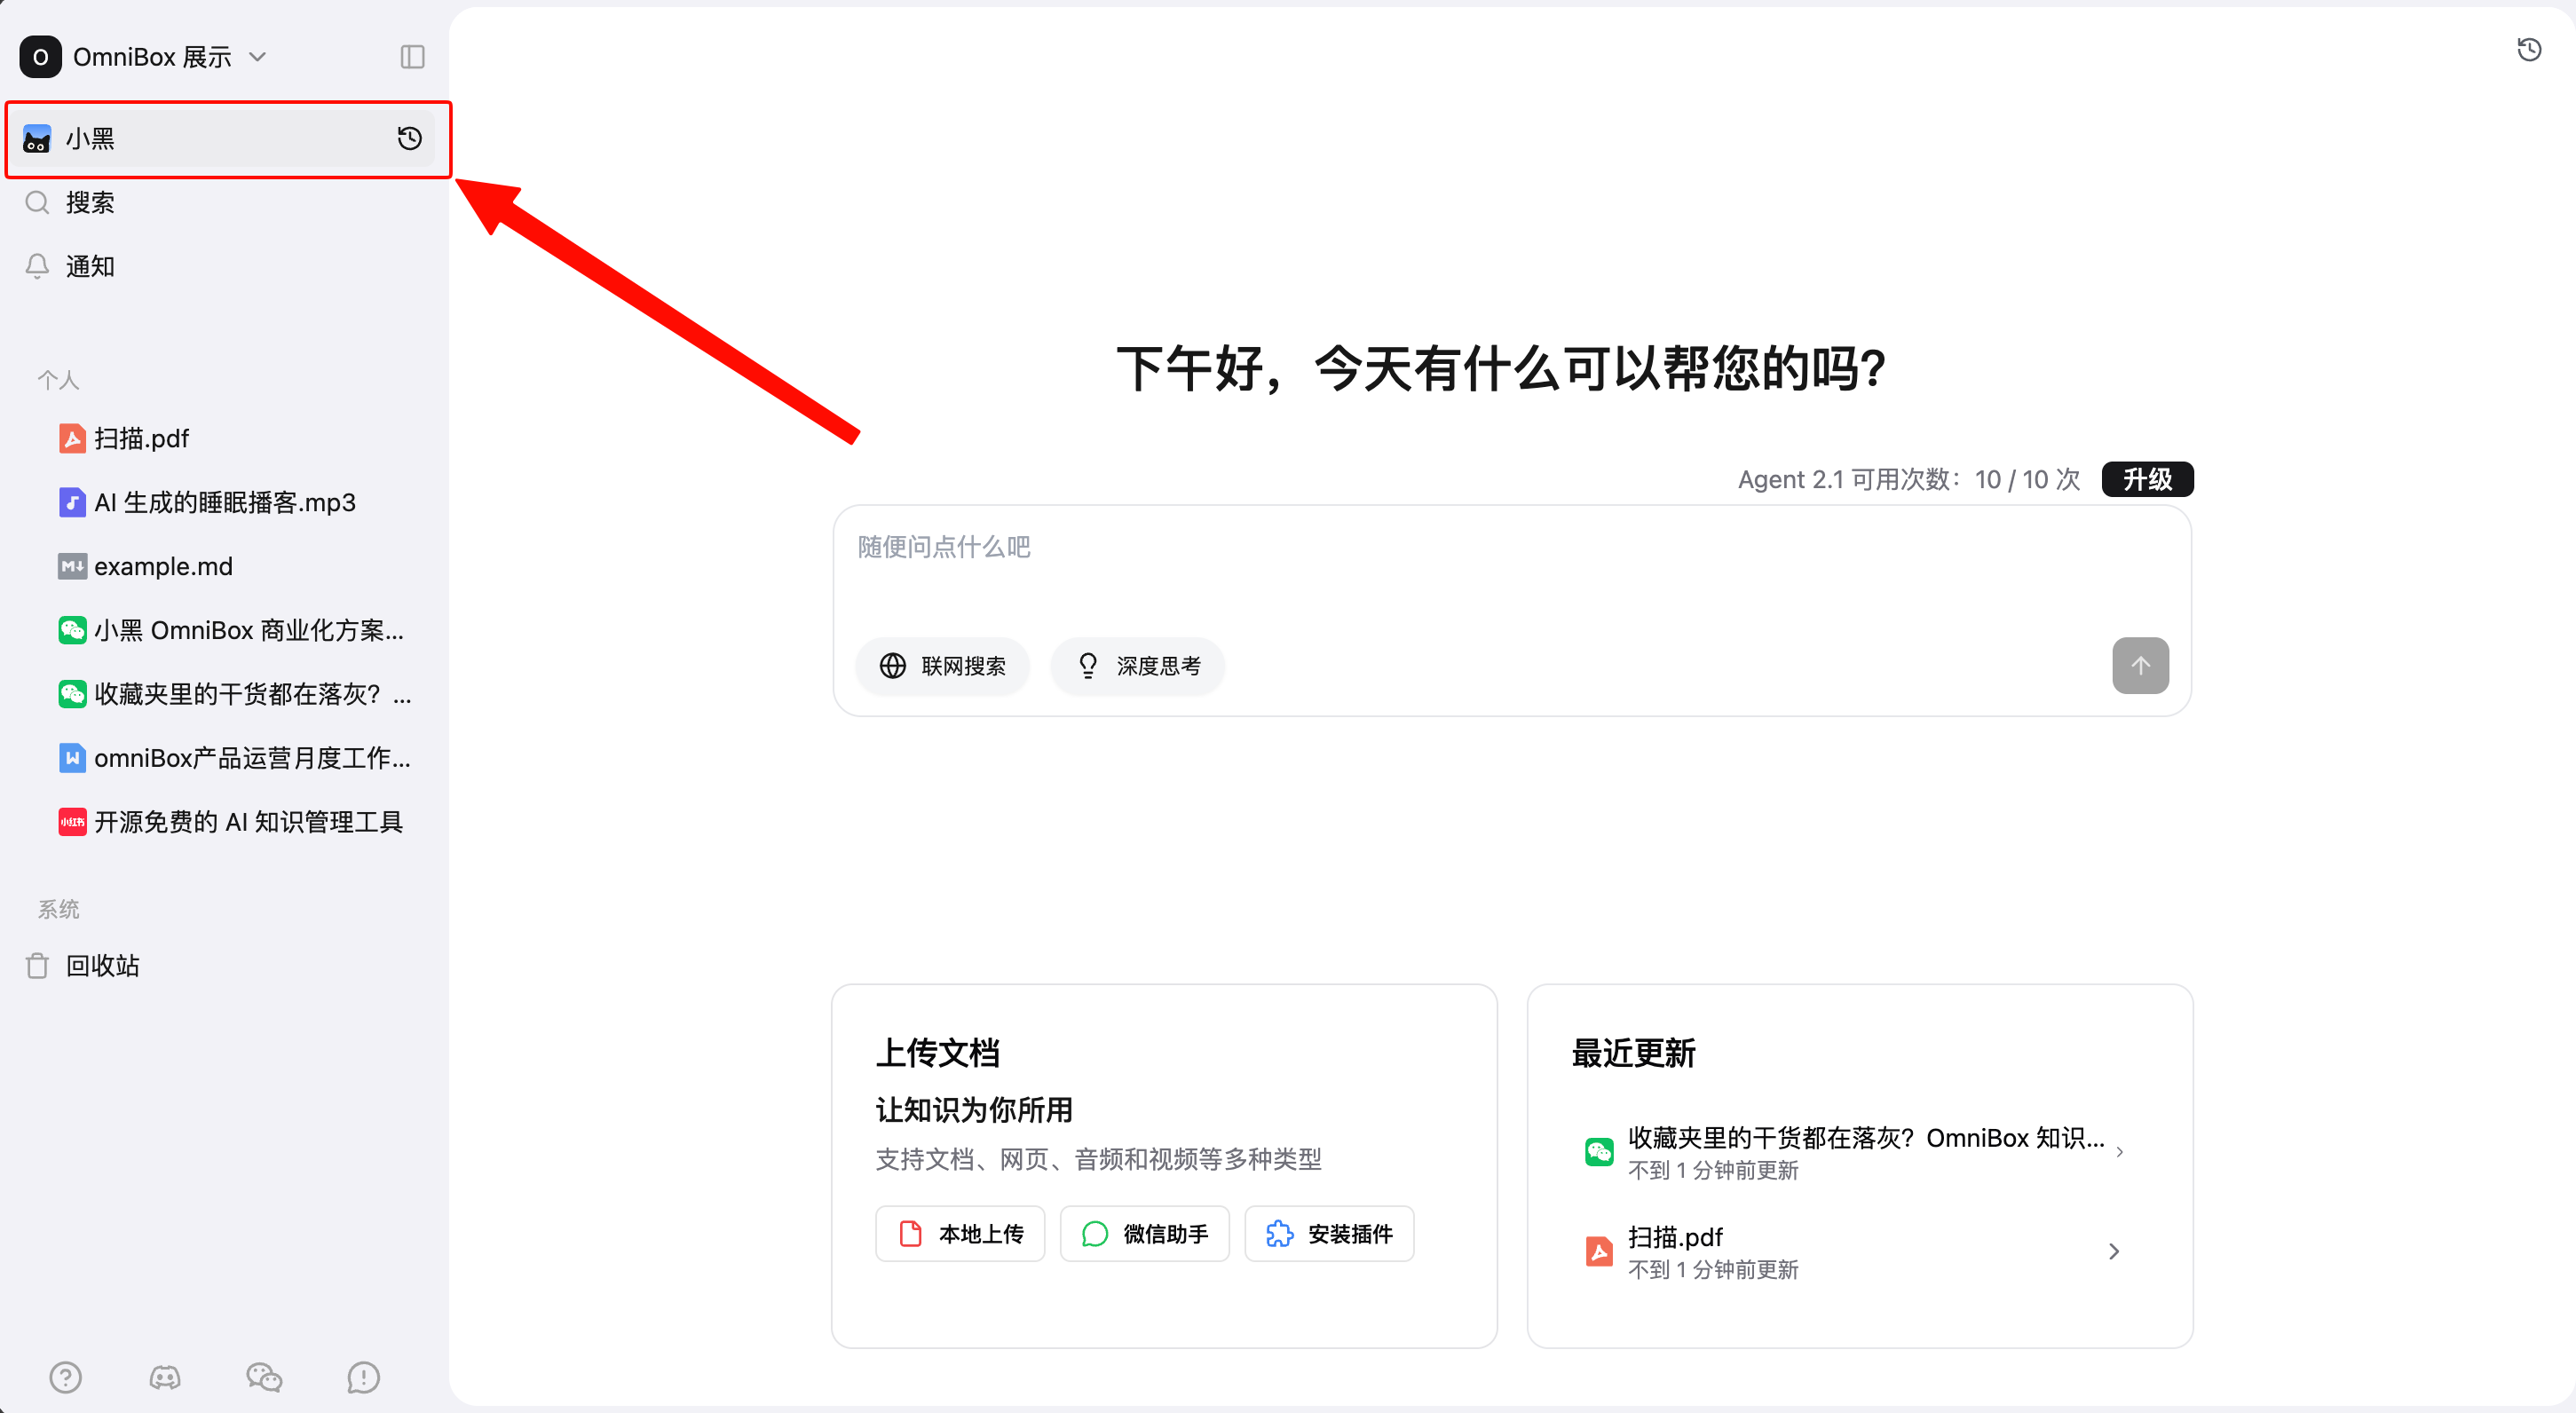Click the Xiaohongshu icon of 开源免费的 AI item
Screen dimensions: 2576x1413
pyautogui.click(x=72, y=822)
